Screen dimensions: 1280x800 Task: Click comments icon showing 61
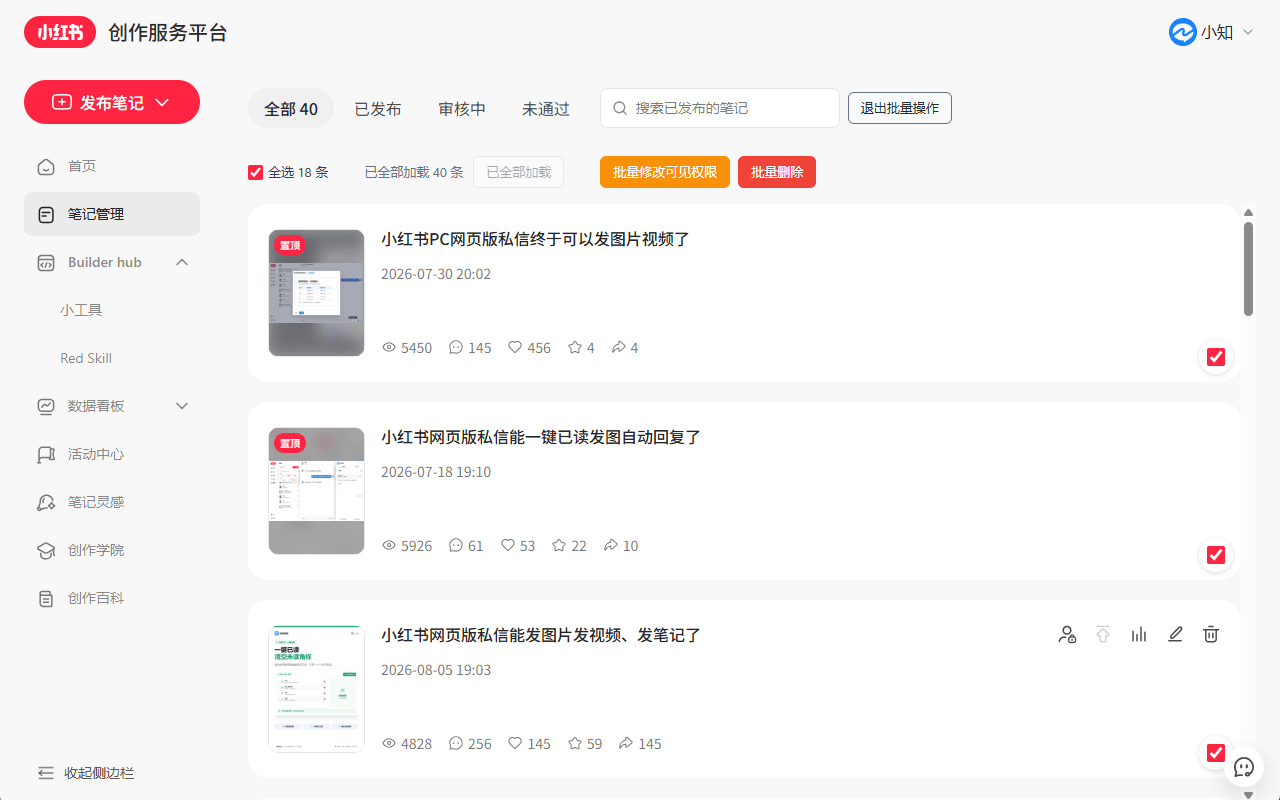point(456,546)
